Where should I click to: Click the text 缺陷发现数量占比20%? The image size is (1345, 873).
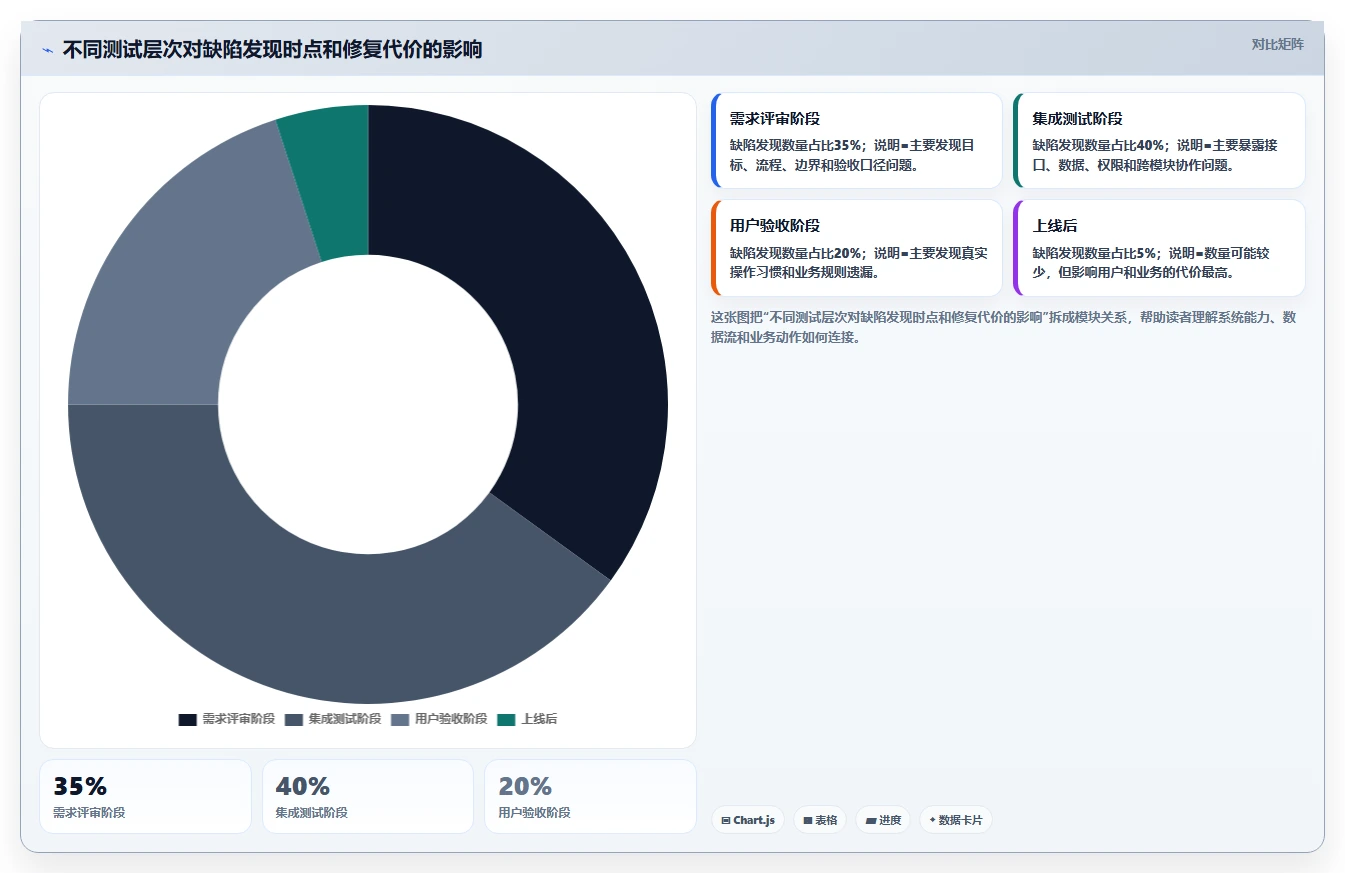(x=796, y=253)
